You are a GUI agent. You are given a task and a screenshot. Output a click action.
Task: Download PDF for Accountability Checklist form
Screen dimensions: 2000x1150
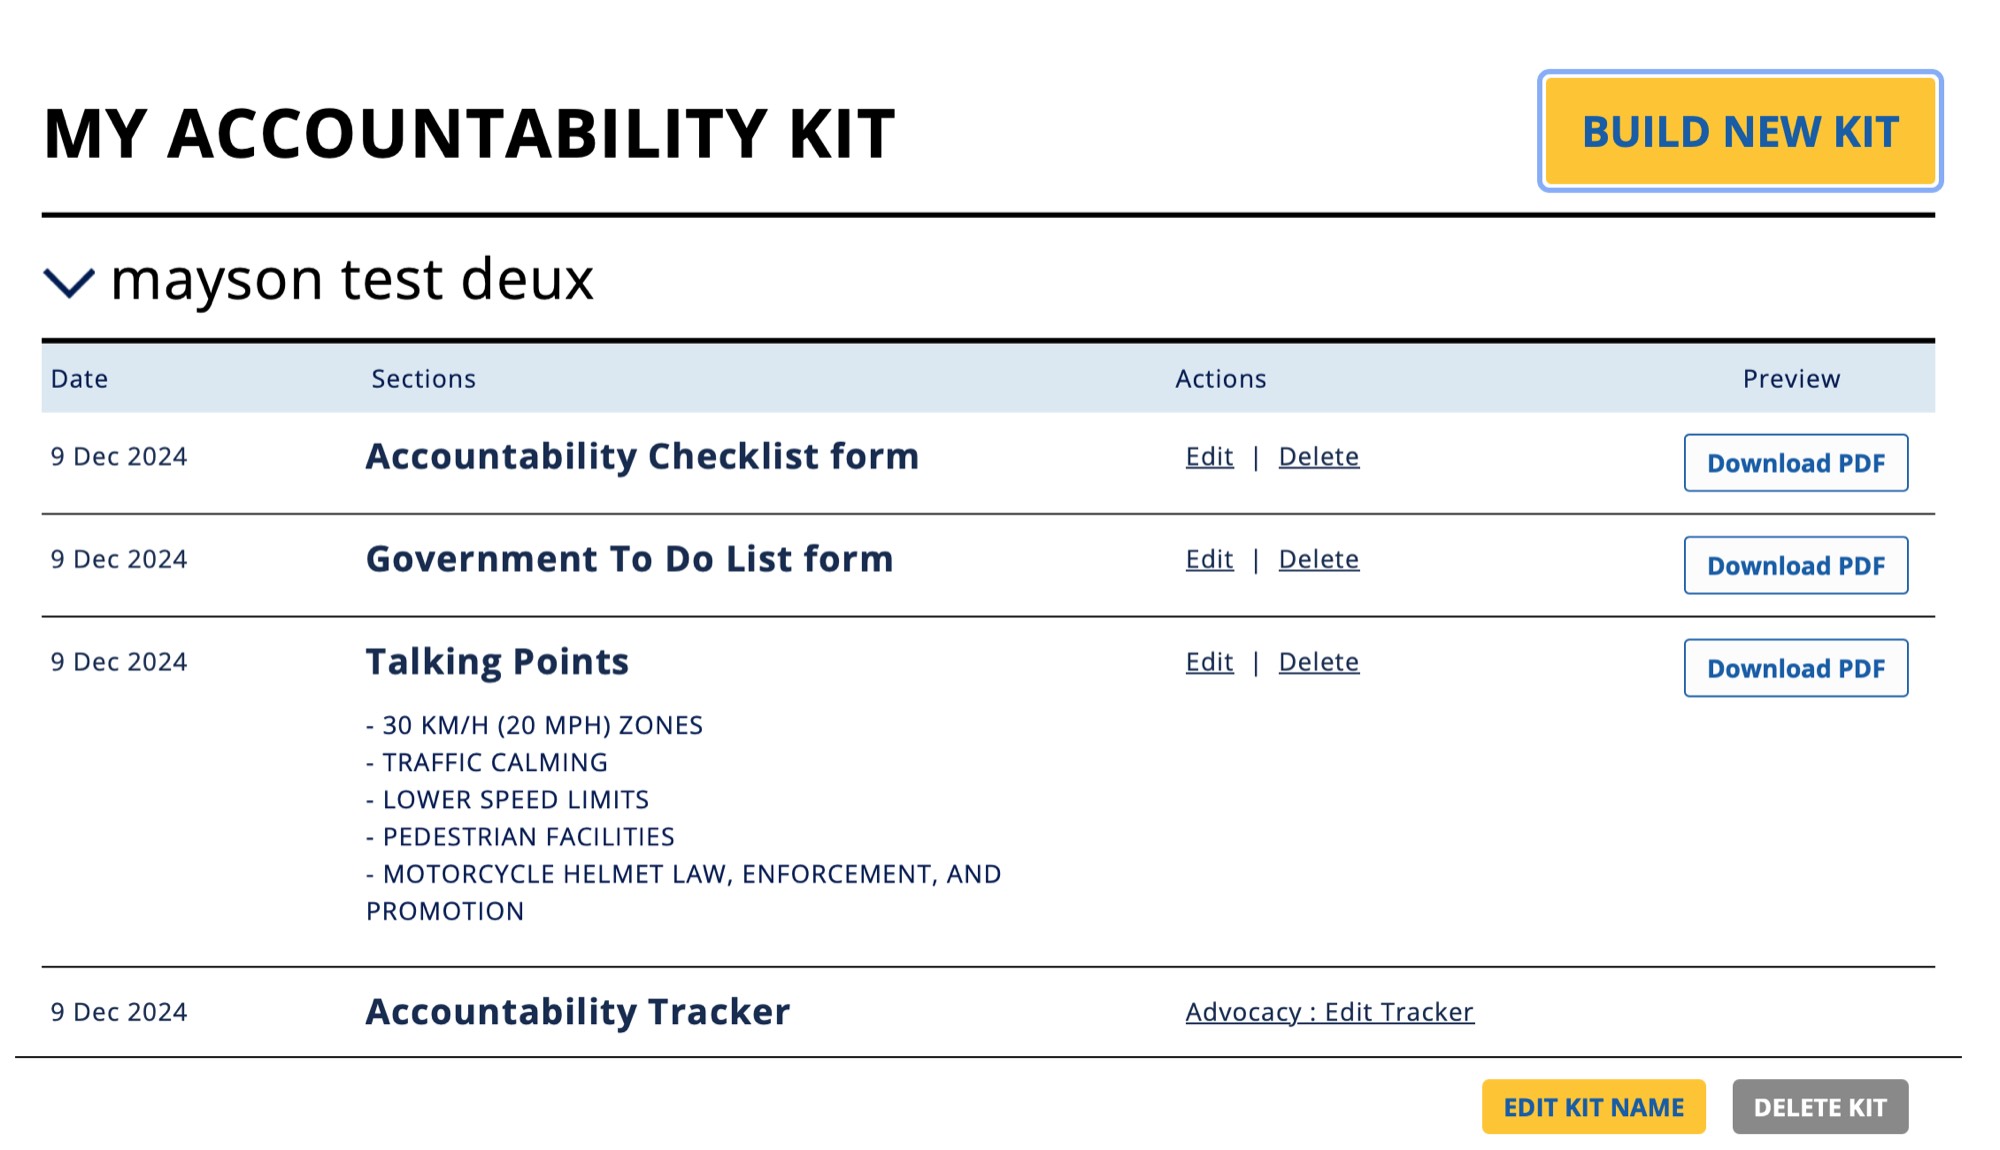(x=1795, y=463)
